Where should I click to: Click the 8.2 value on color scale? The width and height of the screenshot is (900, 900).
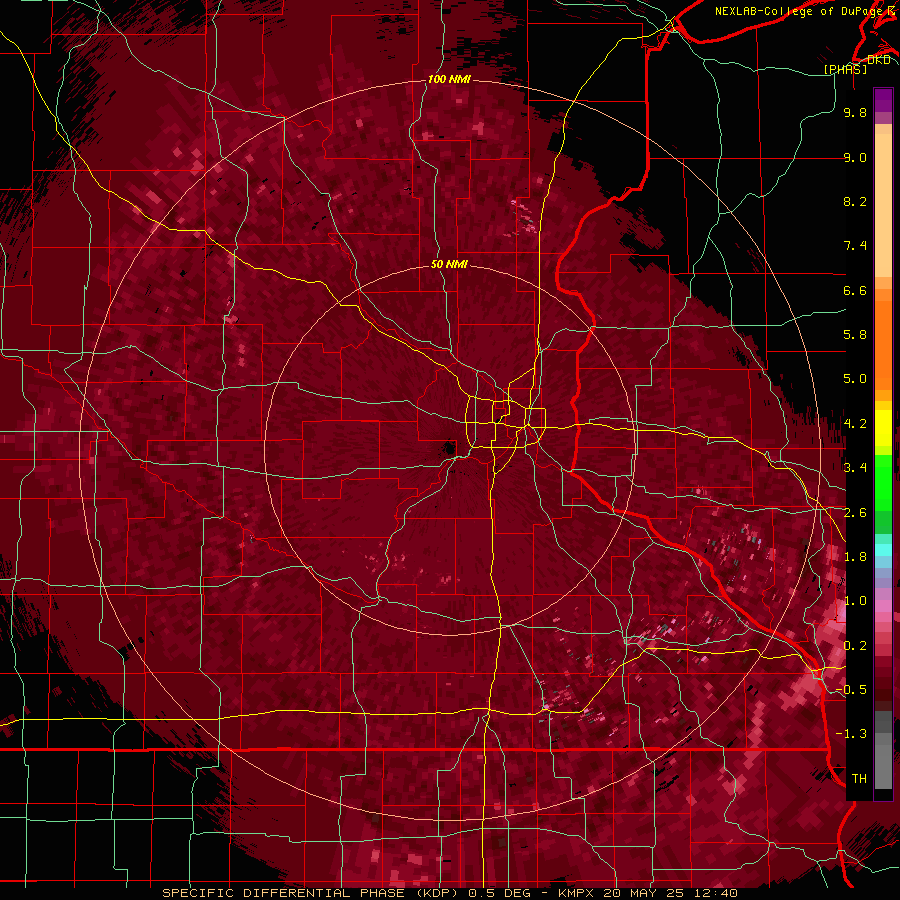tap(855, 201)
